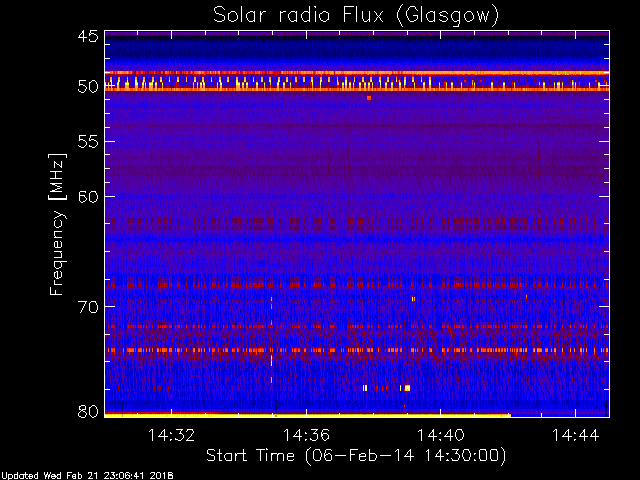Click the 80 frequency tick label
This screenshot has height=480, width=640.
click(88, 411)
